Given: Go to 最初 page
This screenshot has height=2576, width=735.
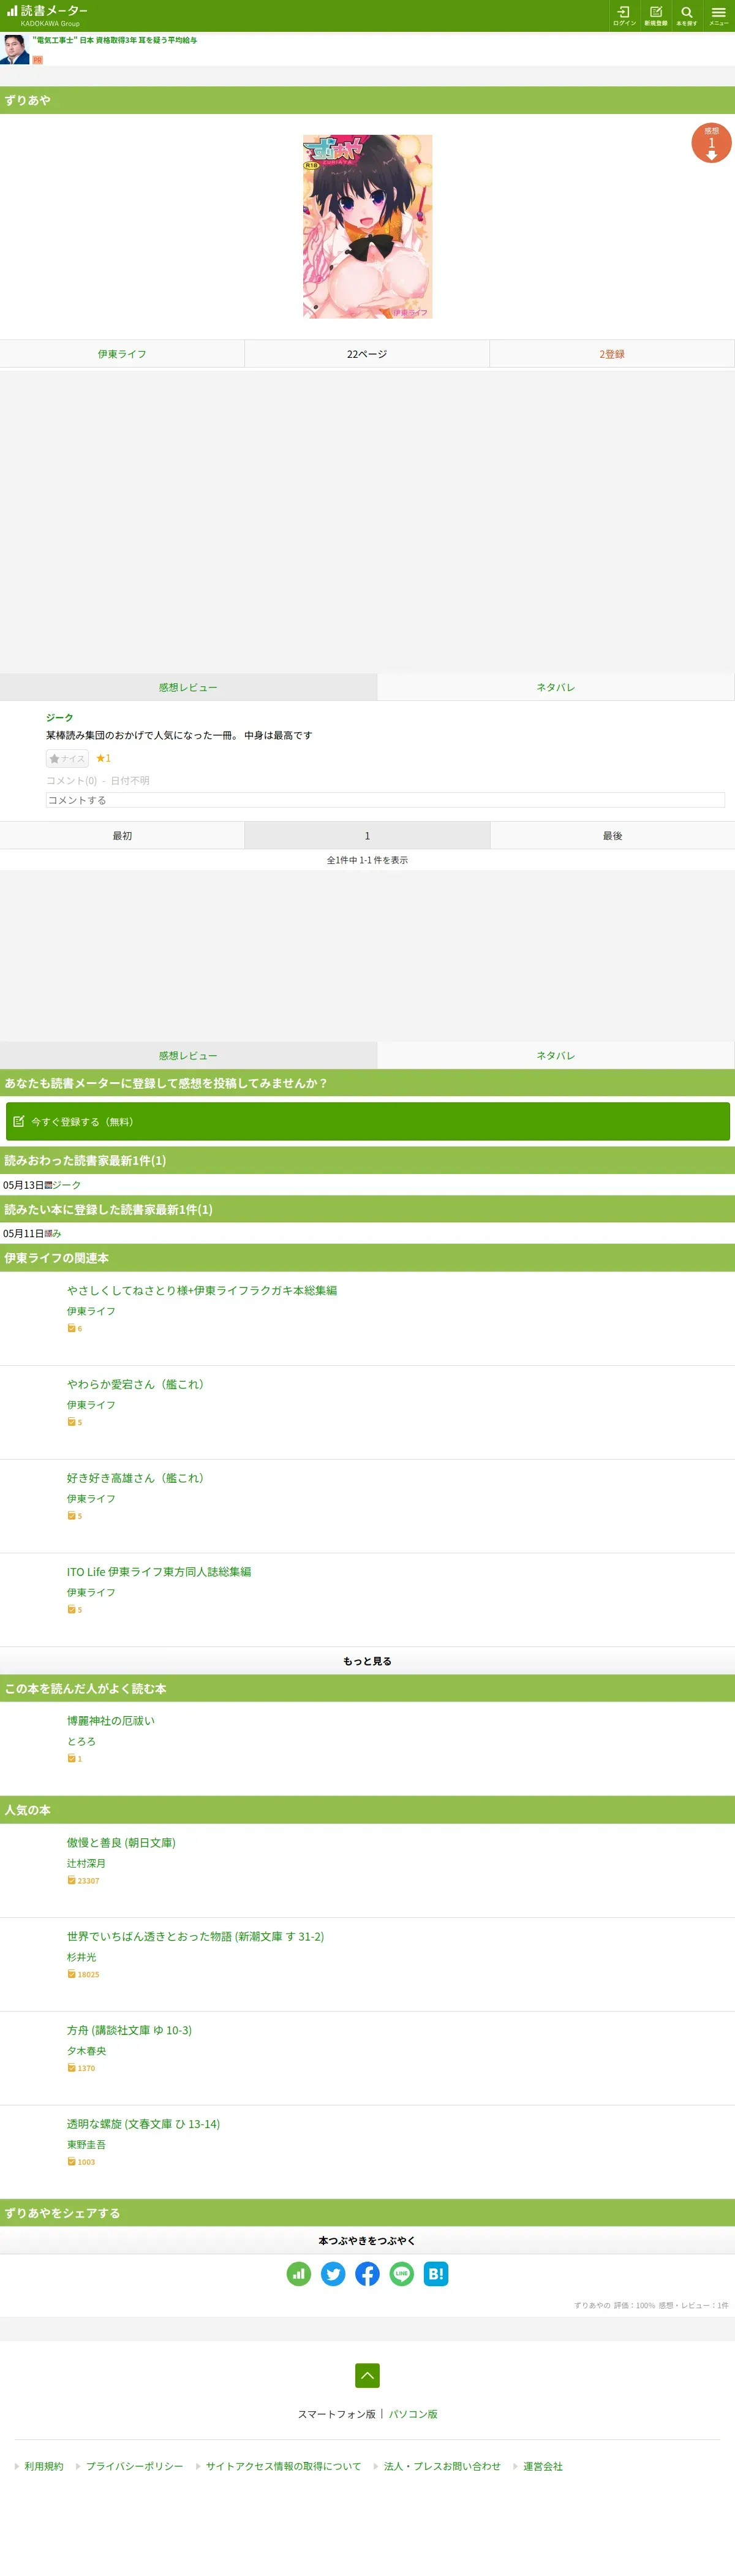Looking at the screenshot, I should coord(122,835).
